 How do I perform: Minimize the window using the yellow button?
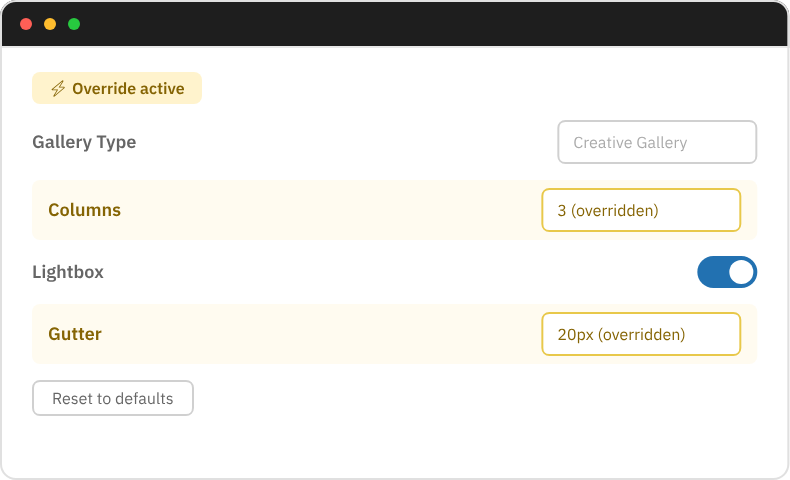(50, 24)
